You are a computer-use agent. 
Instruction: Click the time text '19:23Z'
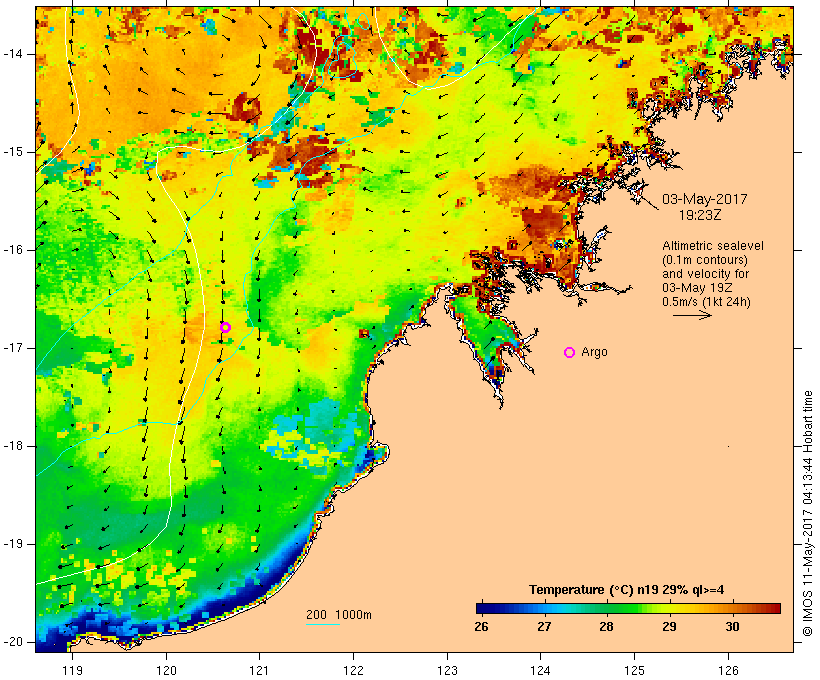(x=700, y=215)
